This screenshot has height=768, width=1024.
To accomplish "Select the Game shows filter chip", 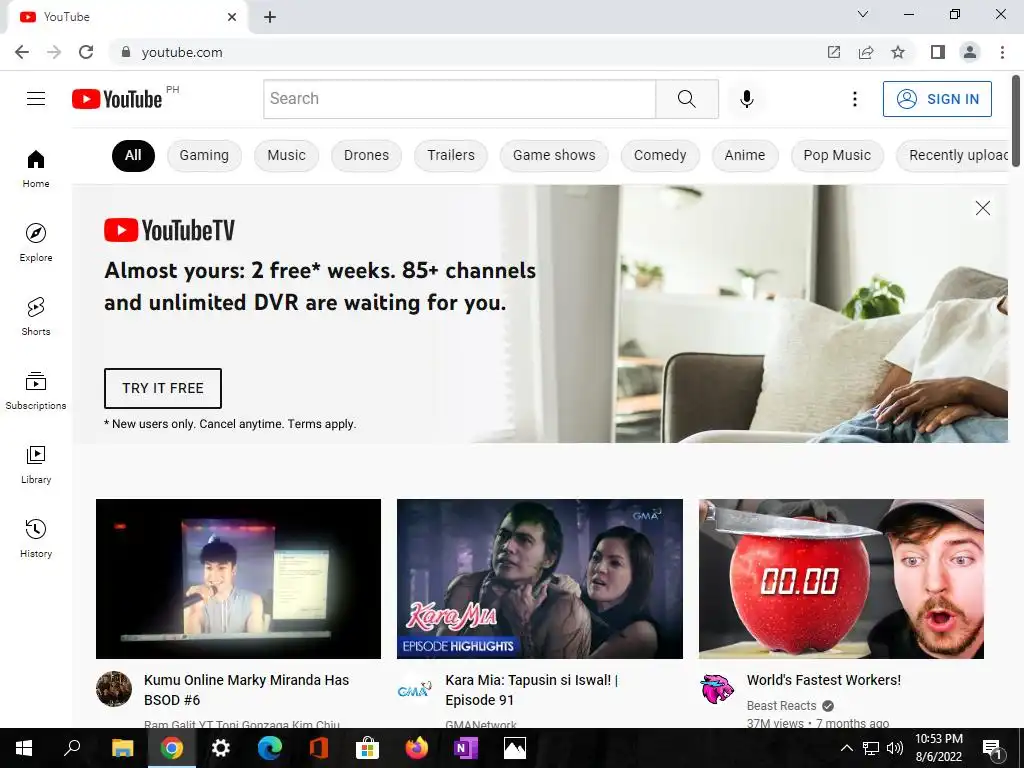I will [554, 155].
